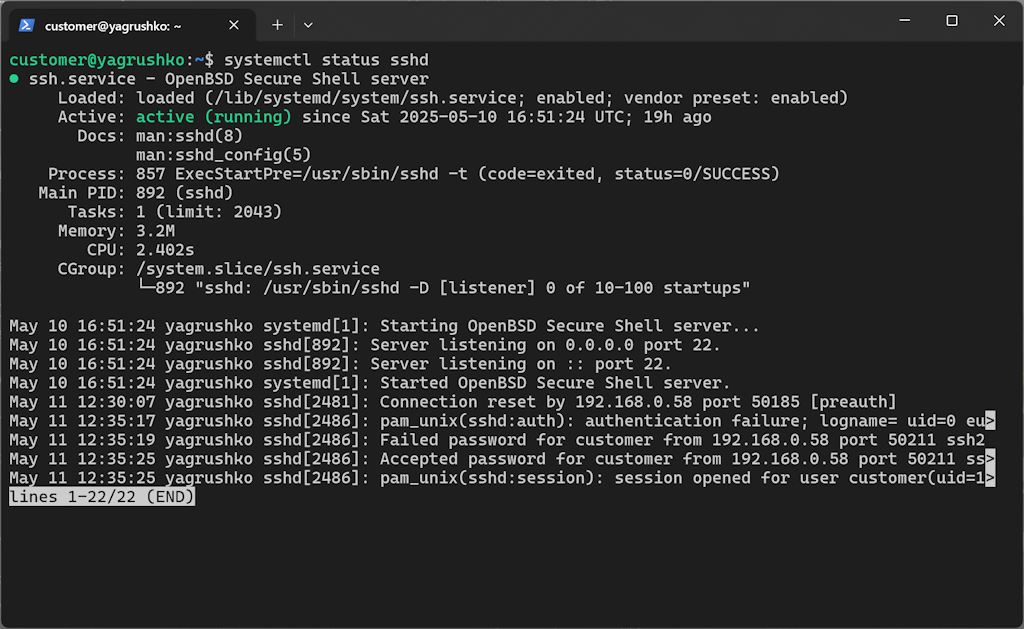
Task: Close the terminal window
Action: pyautogui.click(x=999, y=21)
